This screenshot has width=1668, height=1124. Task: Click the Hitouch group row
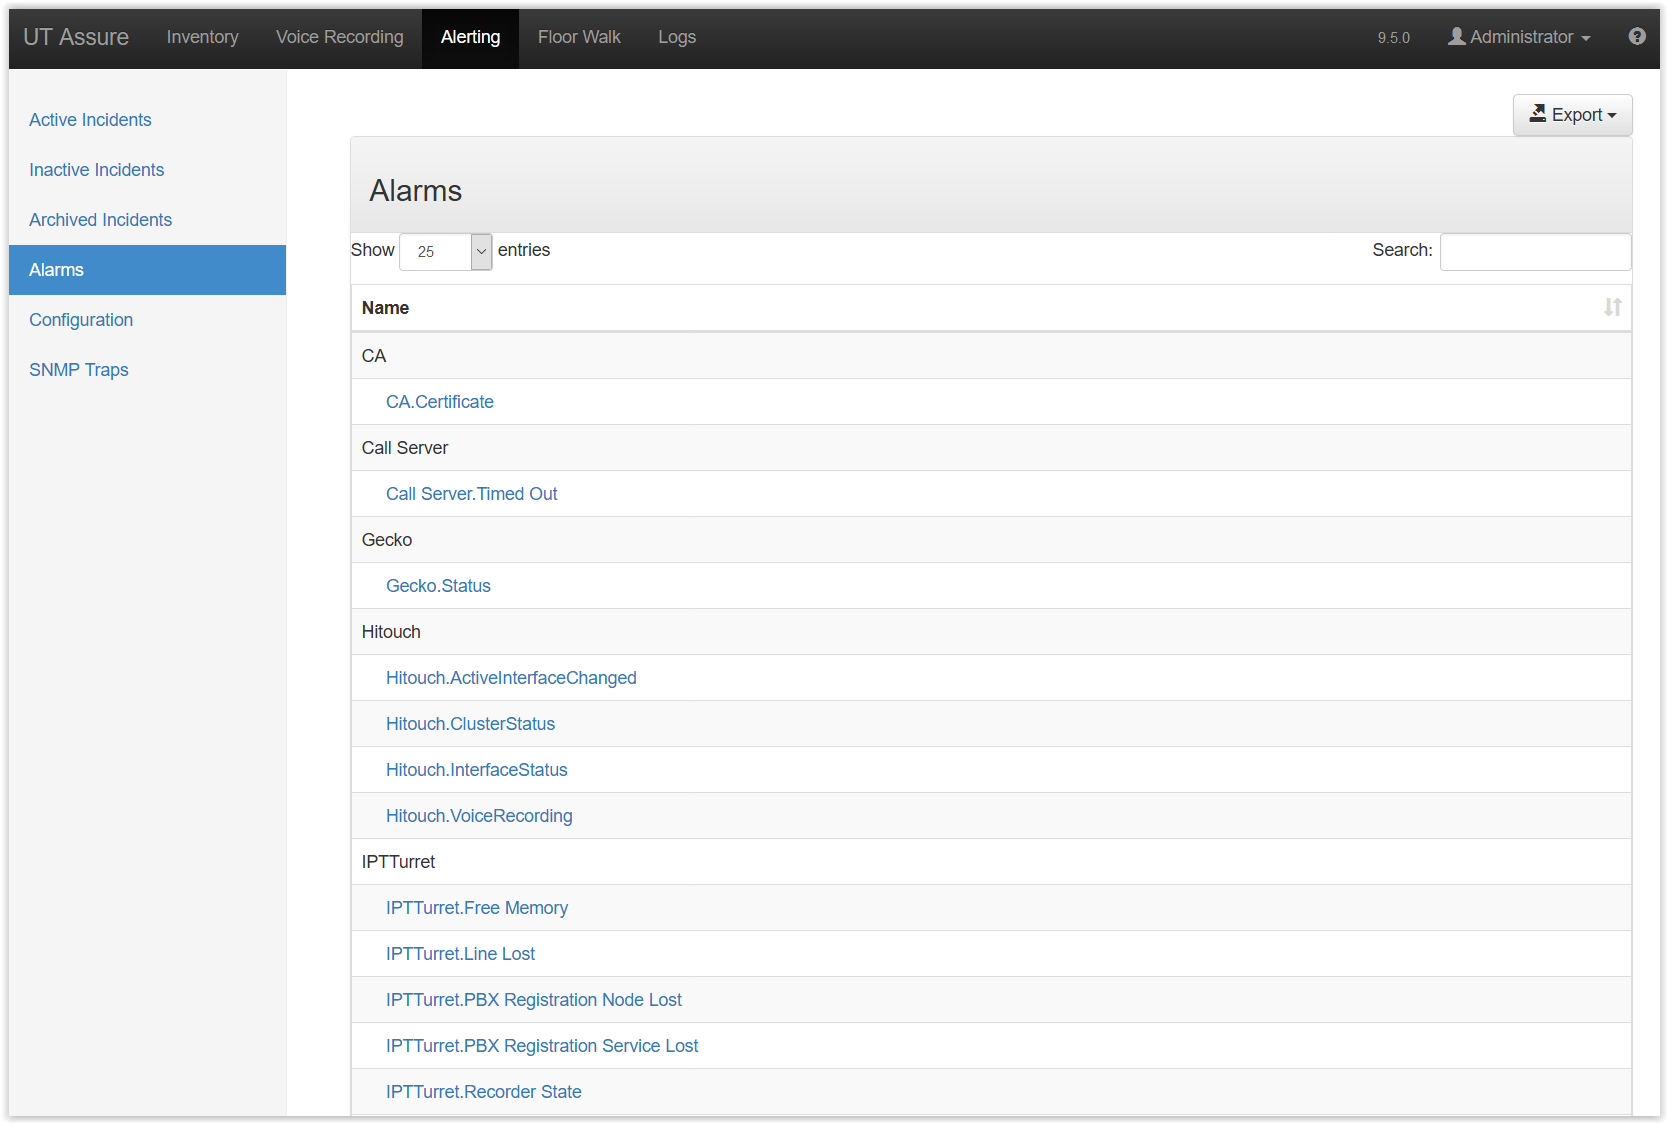pyautogui.click(x=991, y=632)
